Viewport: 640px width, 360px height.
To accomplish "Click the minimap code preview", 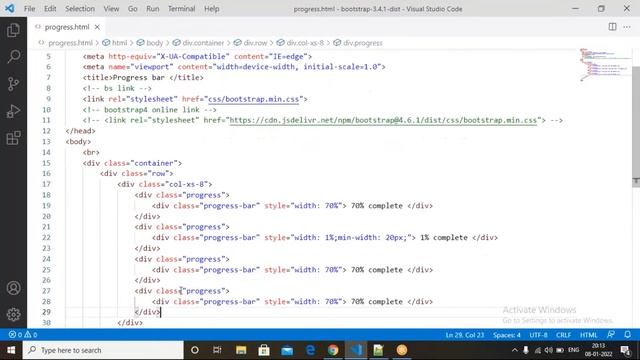I will click(605, 64).
